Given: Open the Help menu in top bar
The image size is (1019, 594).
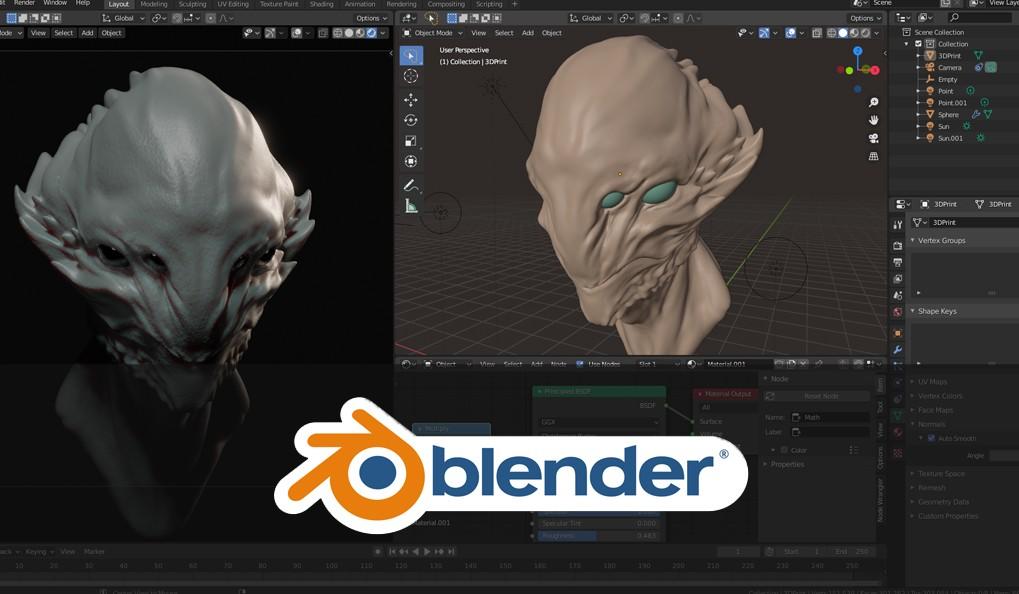Looking at the screenshot, I should (83, 3).
